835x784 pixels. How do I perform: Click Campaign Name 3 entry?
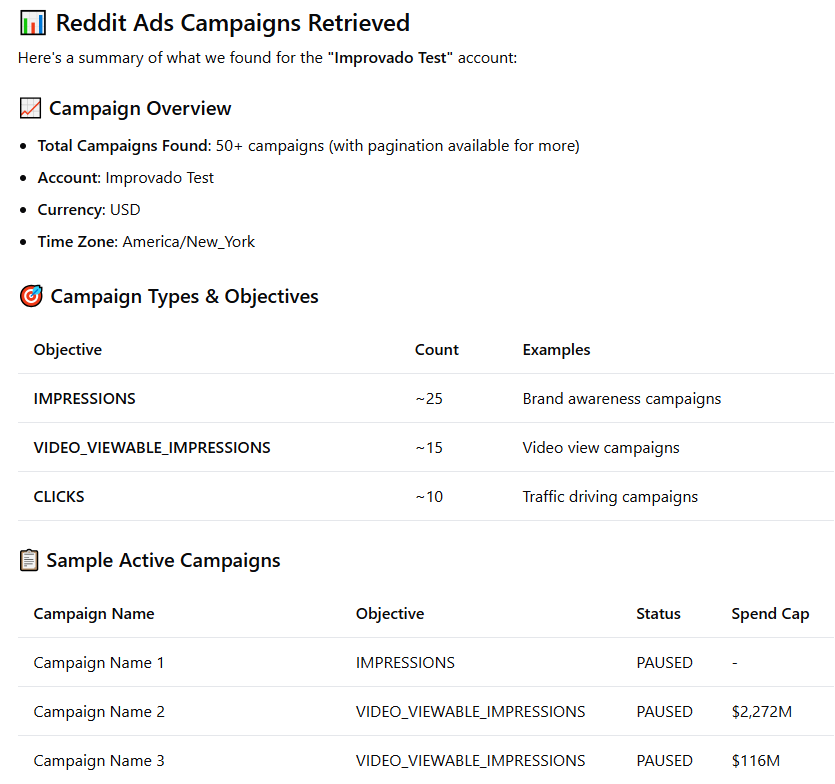(99, 761)
